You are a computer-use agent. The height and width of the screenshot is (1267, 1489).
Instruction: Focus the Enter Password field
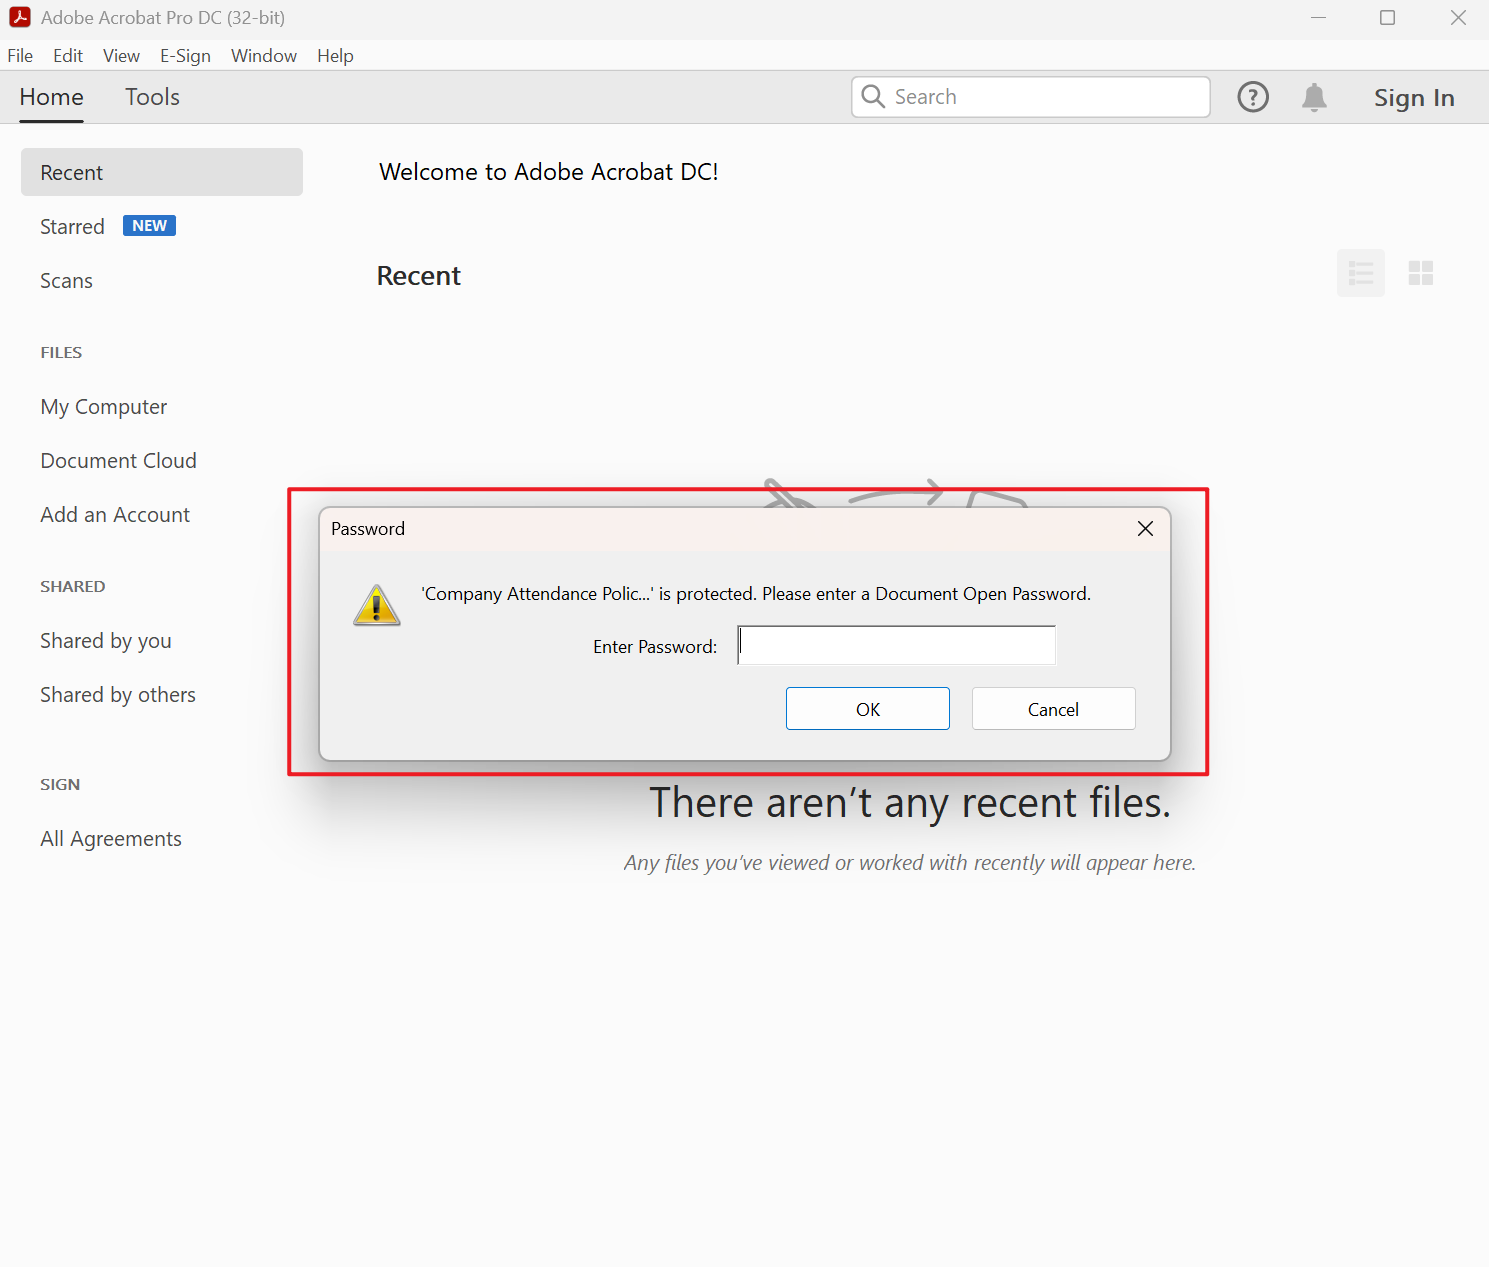tap(897, 645)
